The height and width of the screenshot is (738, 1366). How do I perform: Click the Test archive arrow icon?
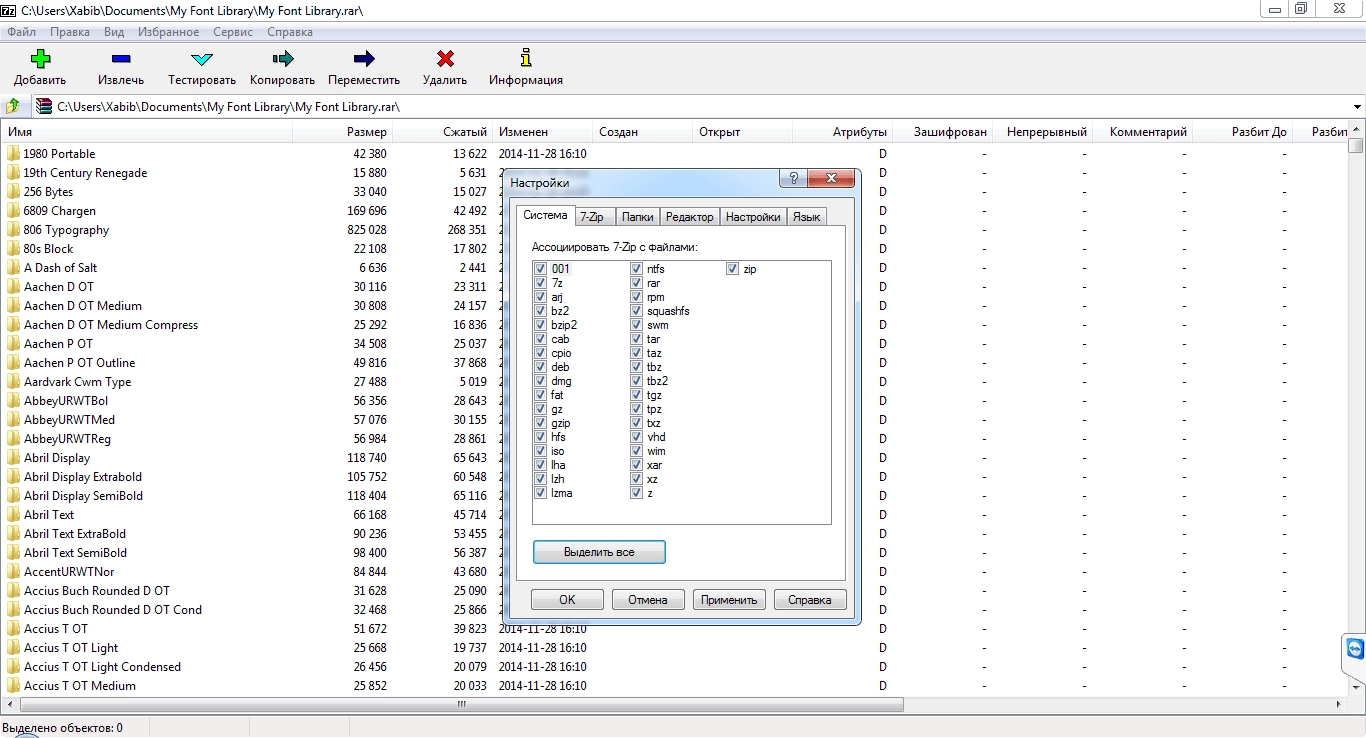[202, 59]
